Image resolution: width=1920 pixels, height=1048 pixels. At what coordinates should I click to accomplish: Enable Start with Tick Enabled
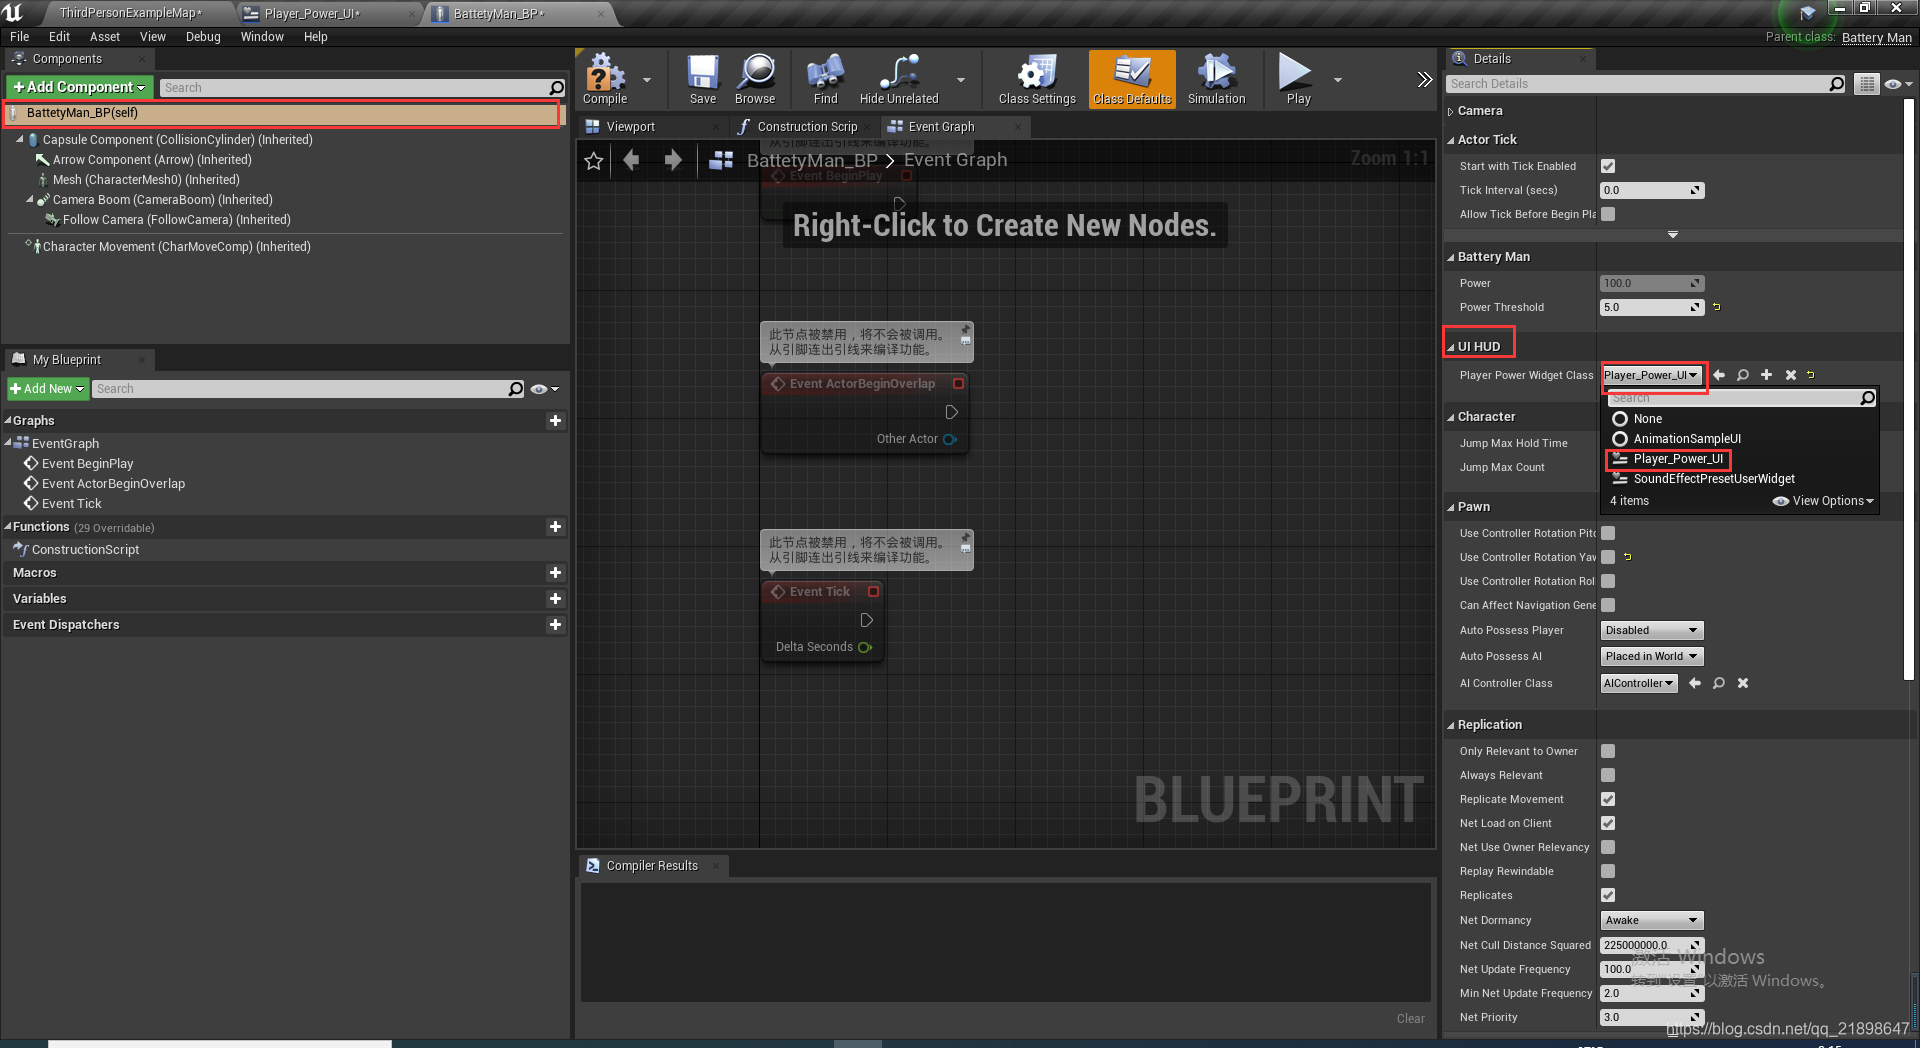(1607, 166)
